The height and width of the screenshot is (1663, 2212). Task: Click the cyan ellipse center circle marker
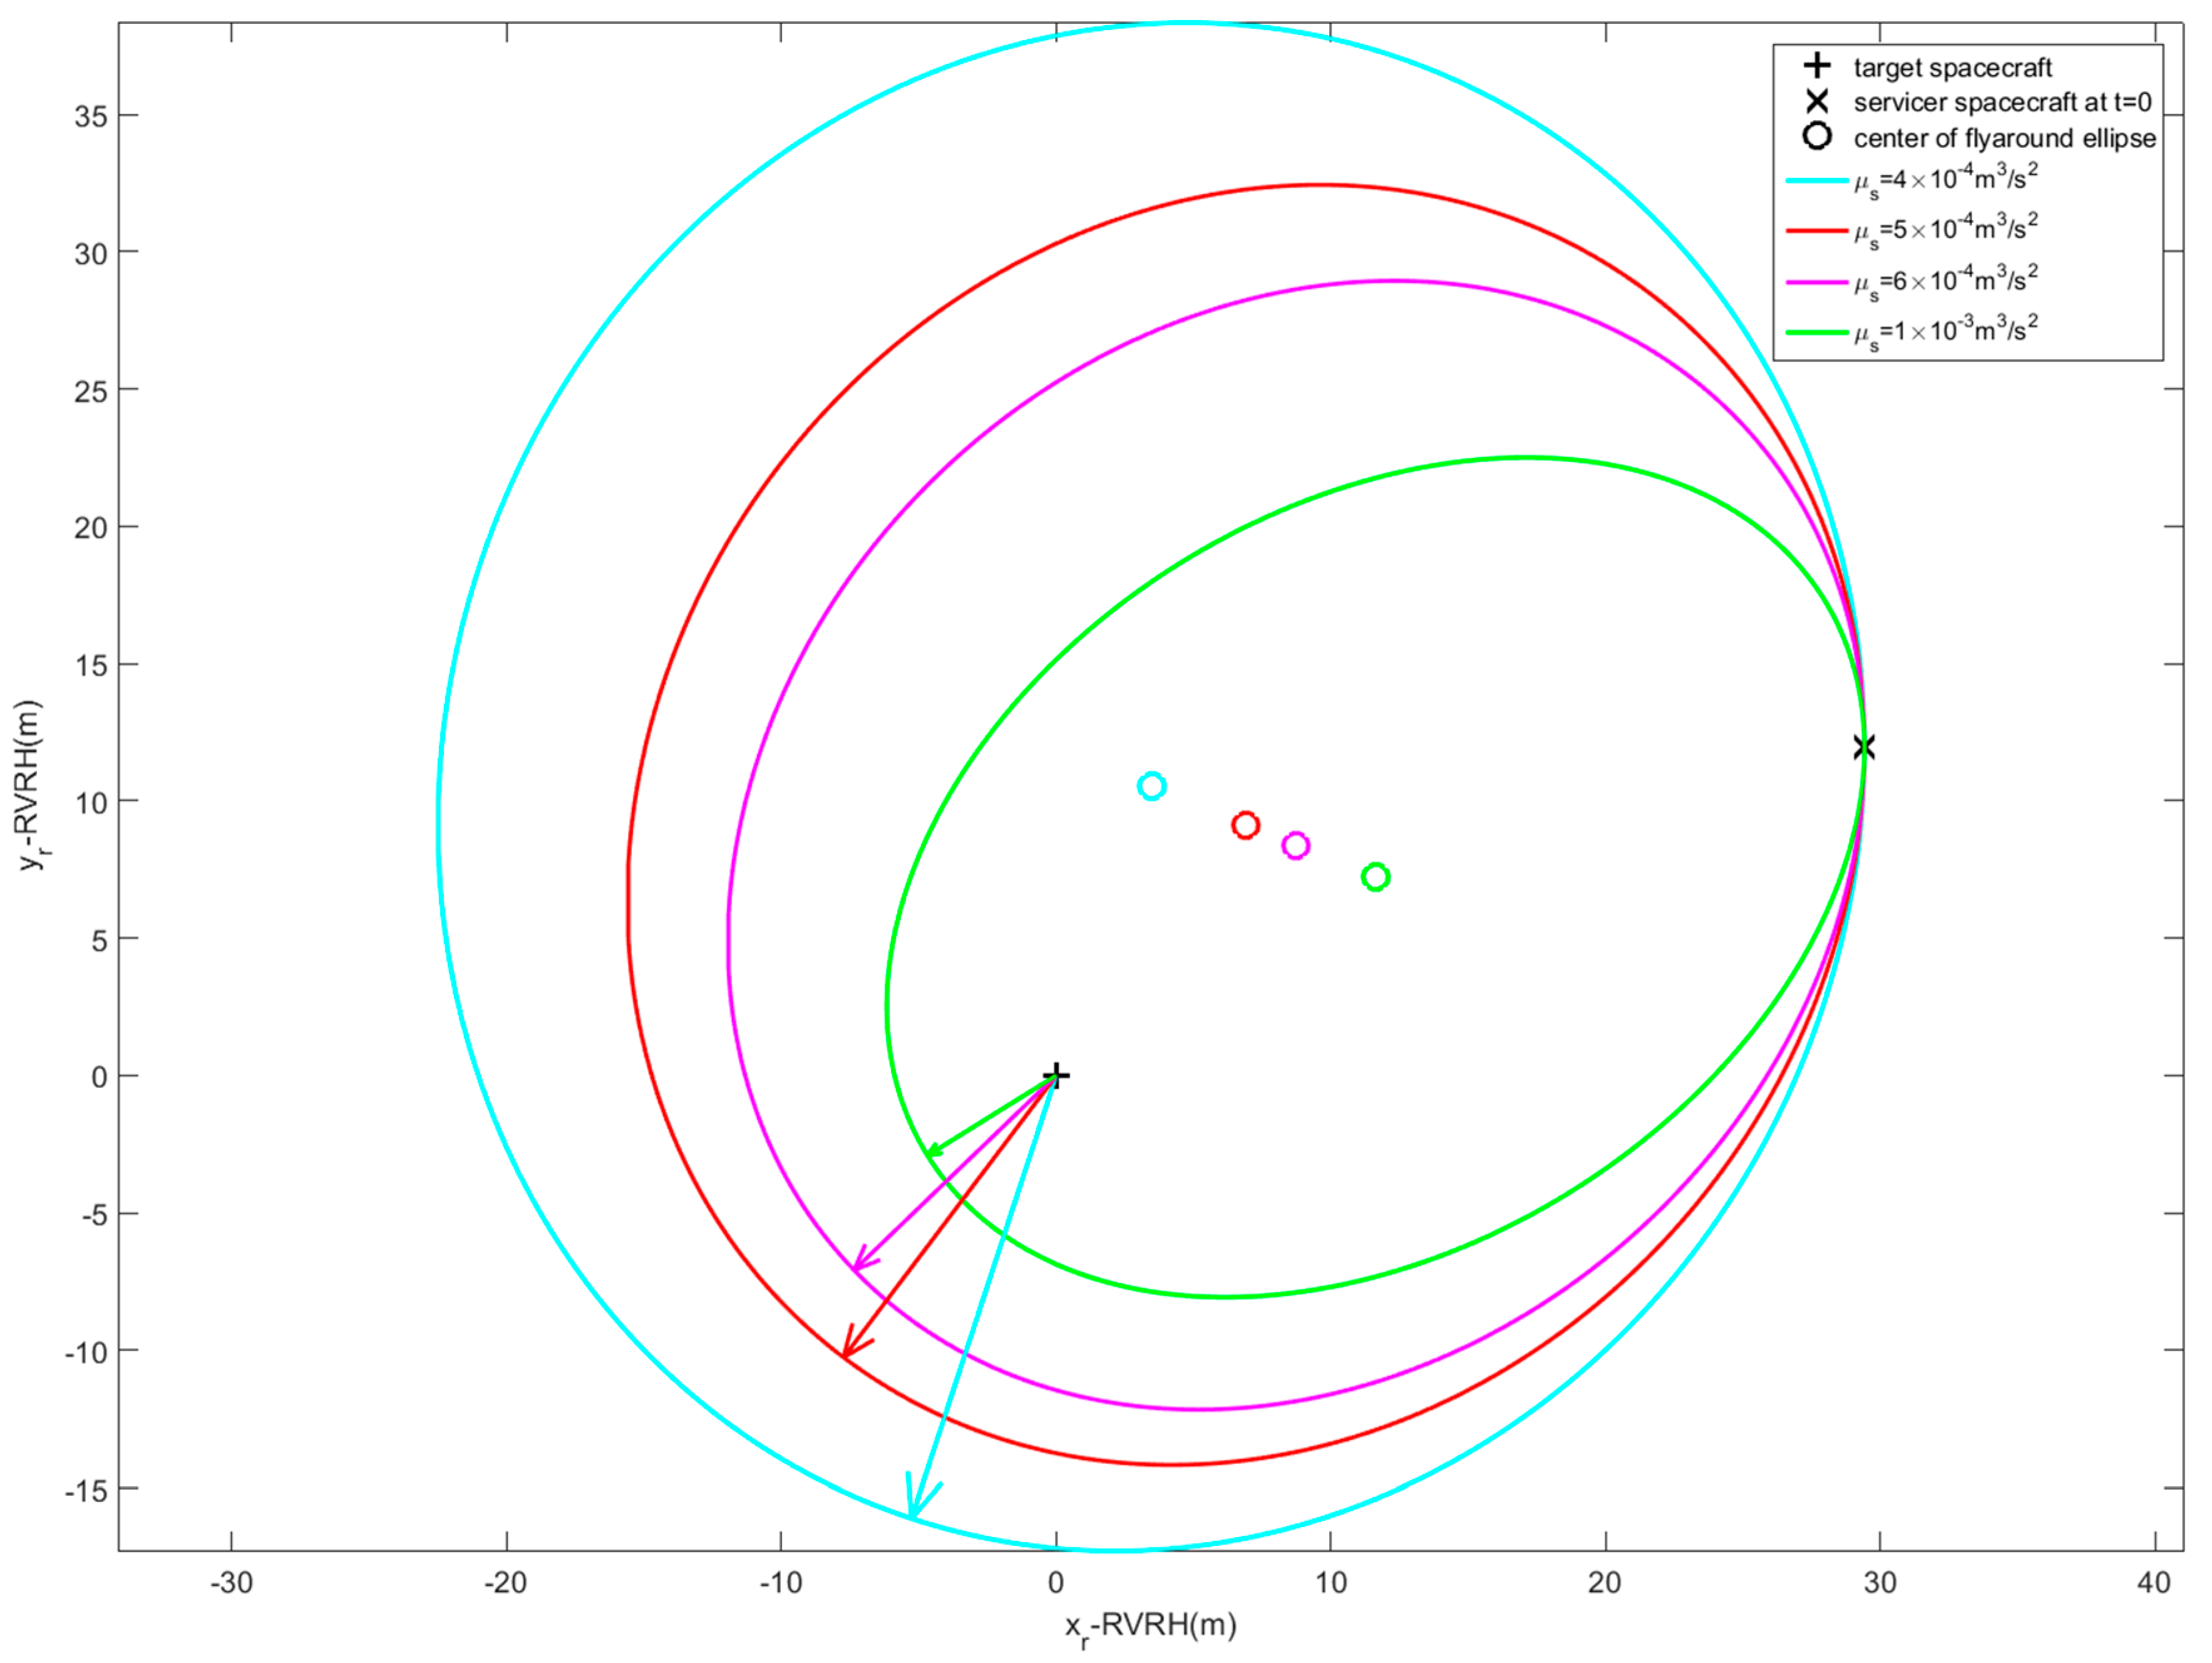[1151, 786]
